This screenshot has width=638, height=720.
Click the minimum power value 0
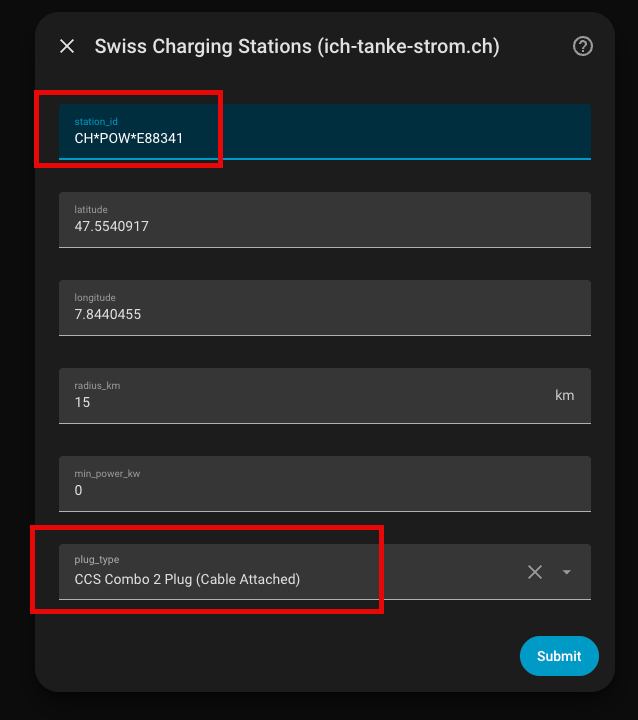[79, 490]
